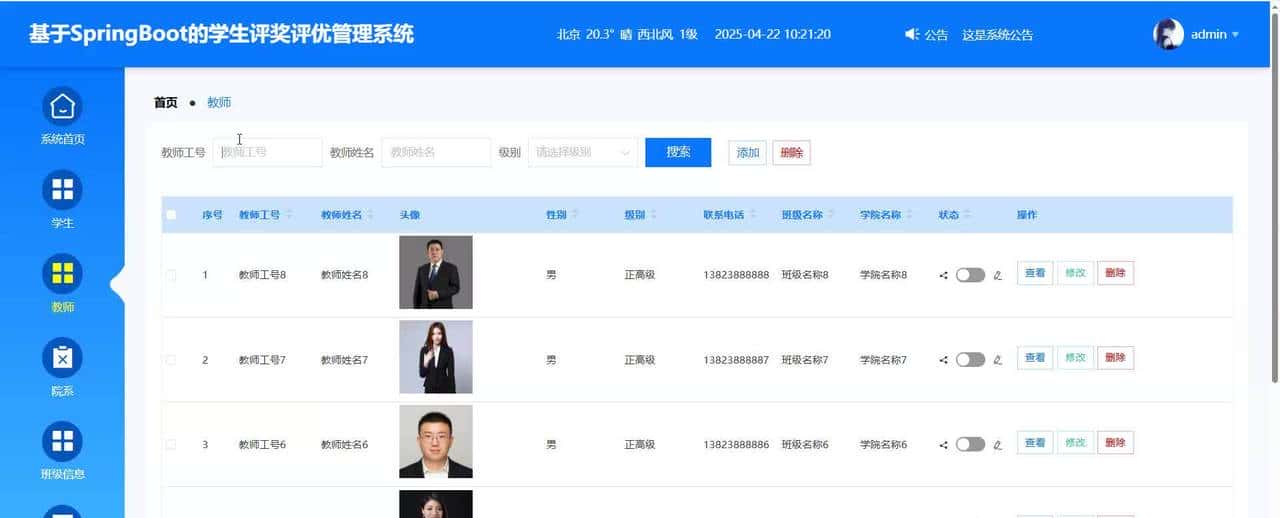Check the row 3 checkbox
Screen dimensions: 1280x518
click(x=171, y=444)
